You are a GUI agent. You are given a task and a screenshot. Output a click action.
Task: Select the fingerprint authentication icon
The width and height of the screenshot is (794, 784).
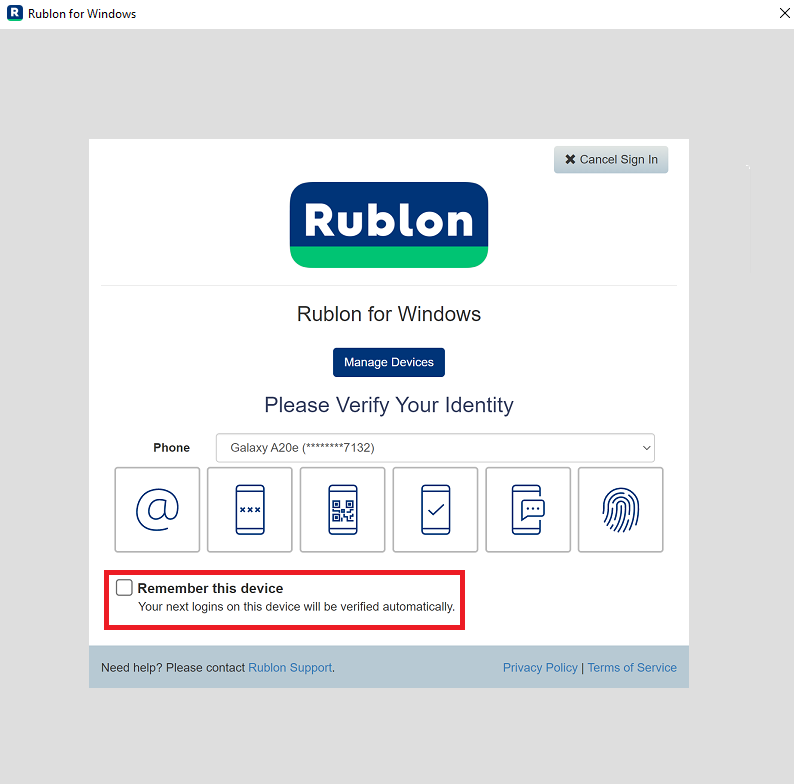pyautogui.click(x=620, y=509)
